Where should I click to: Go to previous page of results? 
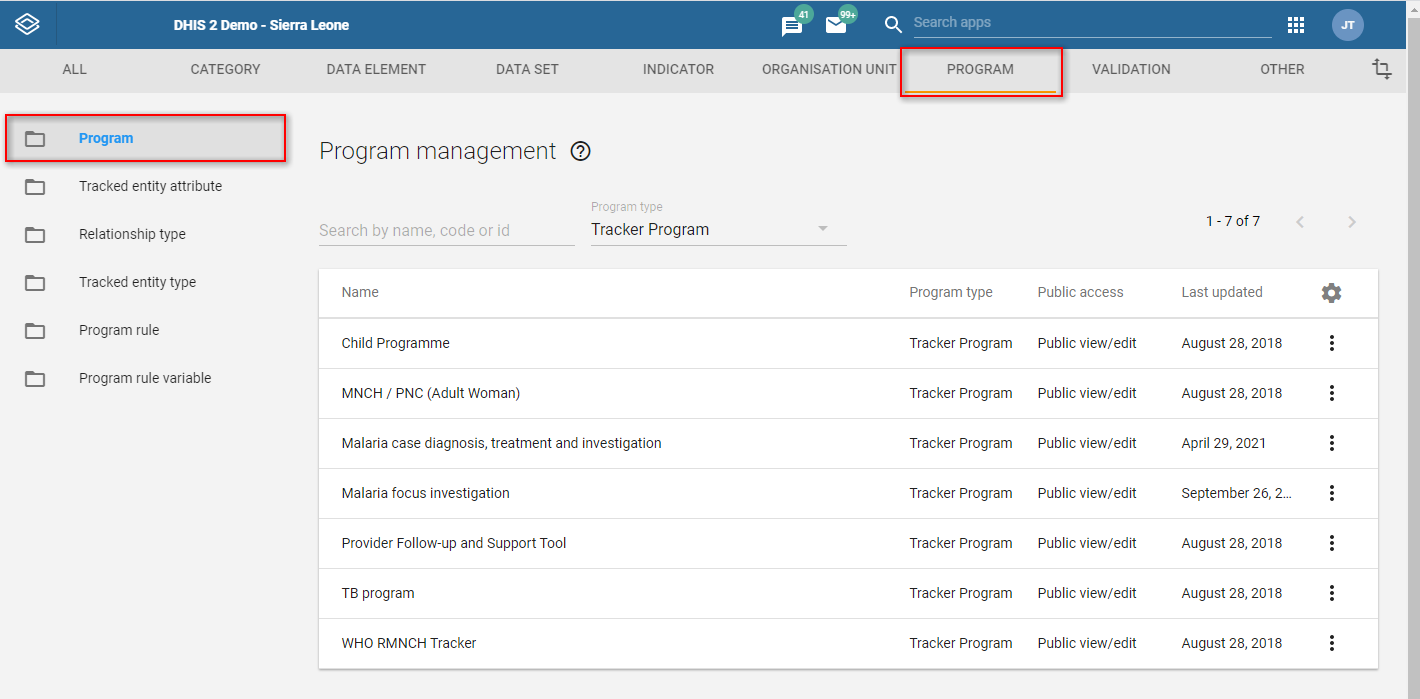tap(1300, 222)
